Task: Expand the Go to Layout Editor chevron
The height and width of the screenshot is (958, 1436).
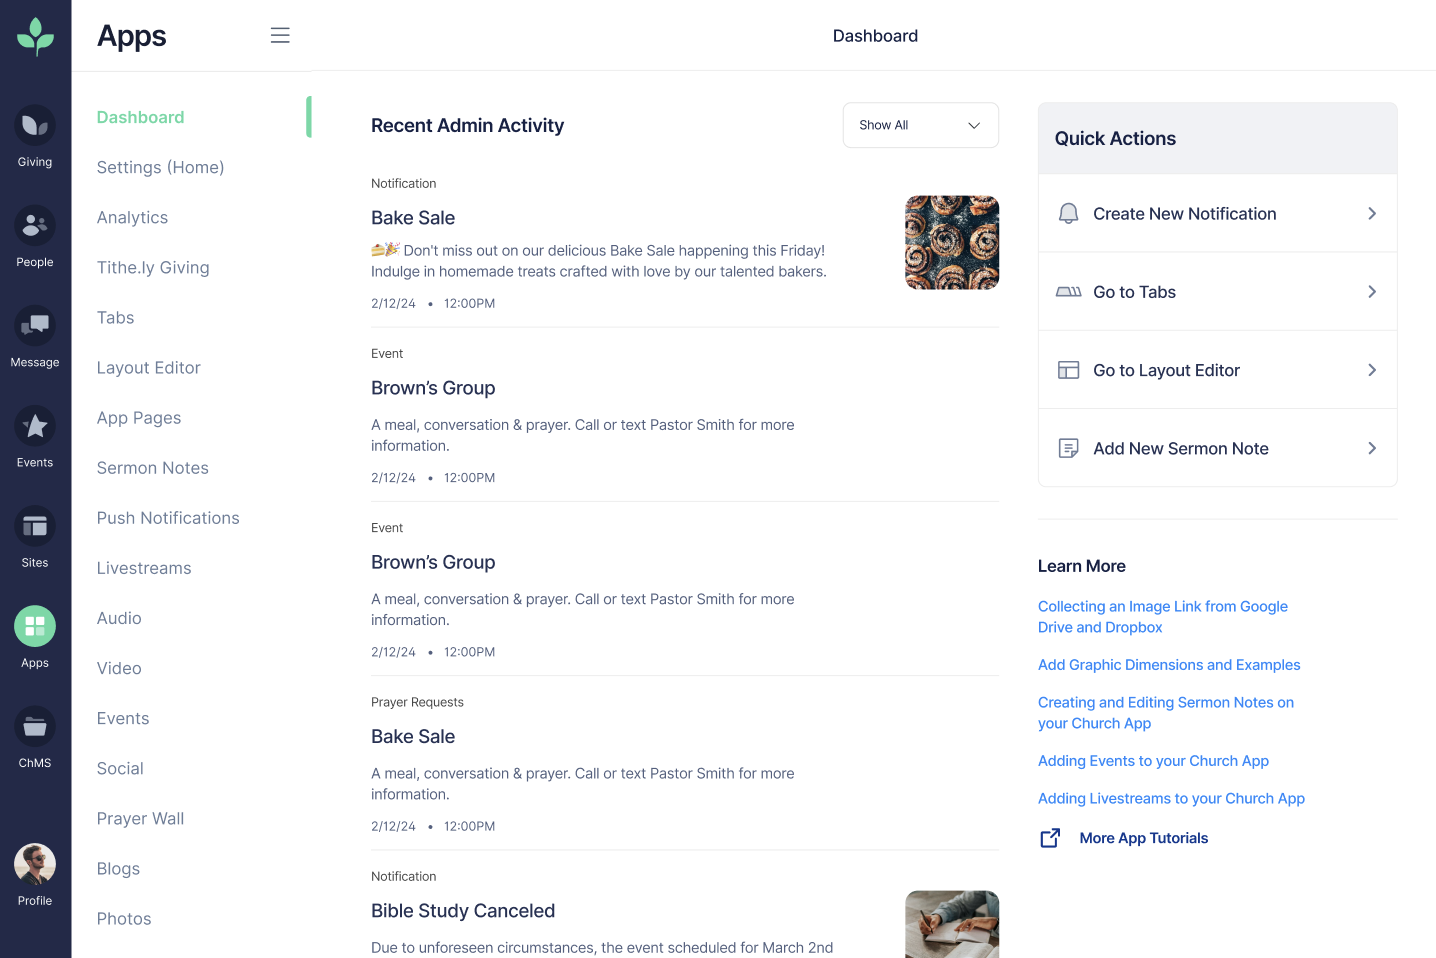Action: tap(1372, 370)
